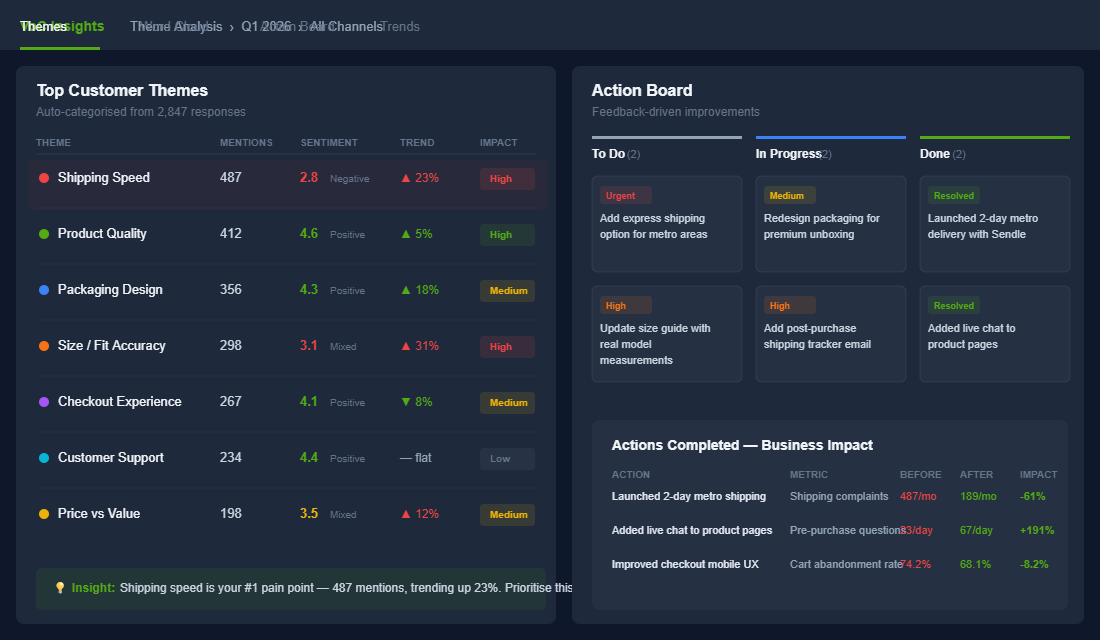Click the red upward trend arrow for Size / Fit Accuracy
1100x640 pixels.
pos(404,346)
